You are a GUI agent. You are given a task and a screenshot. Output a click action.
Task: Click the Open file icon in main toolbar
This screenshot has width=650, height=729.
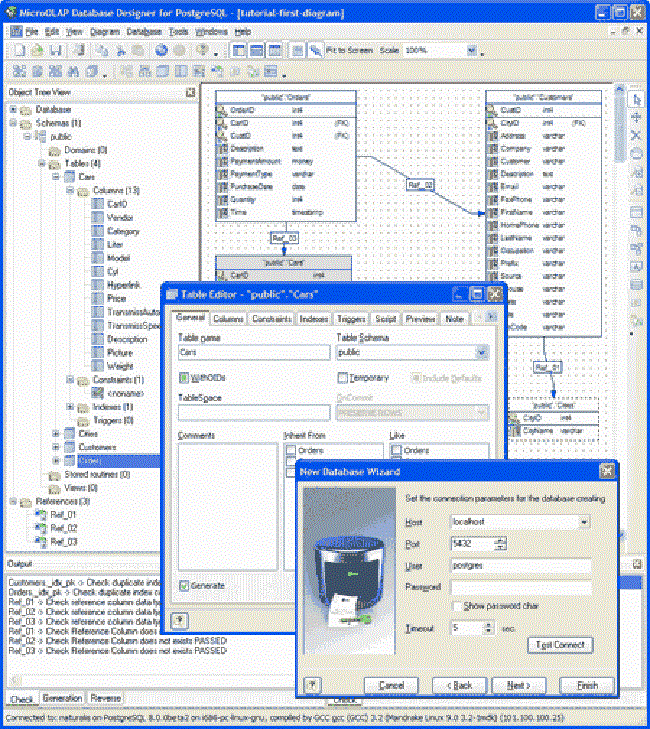pyautogui.click(x=37, y=50)
